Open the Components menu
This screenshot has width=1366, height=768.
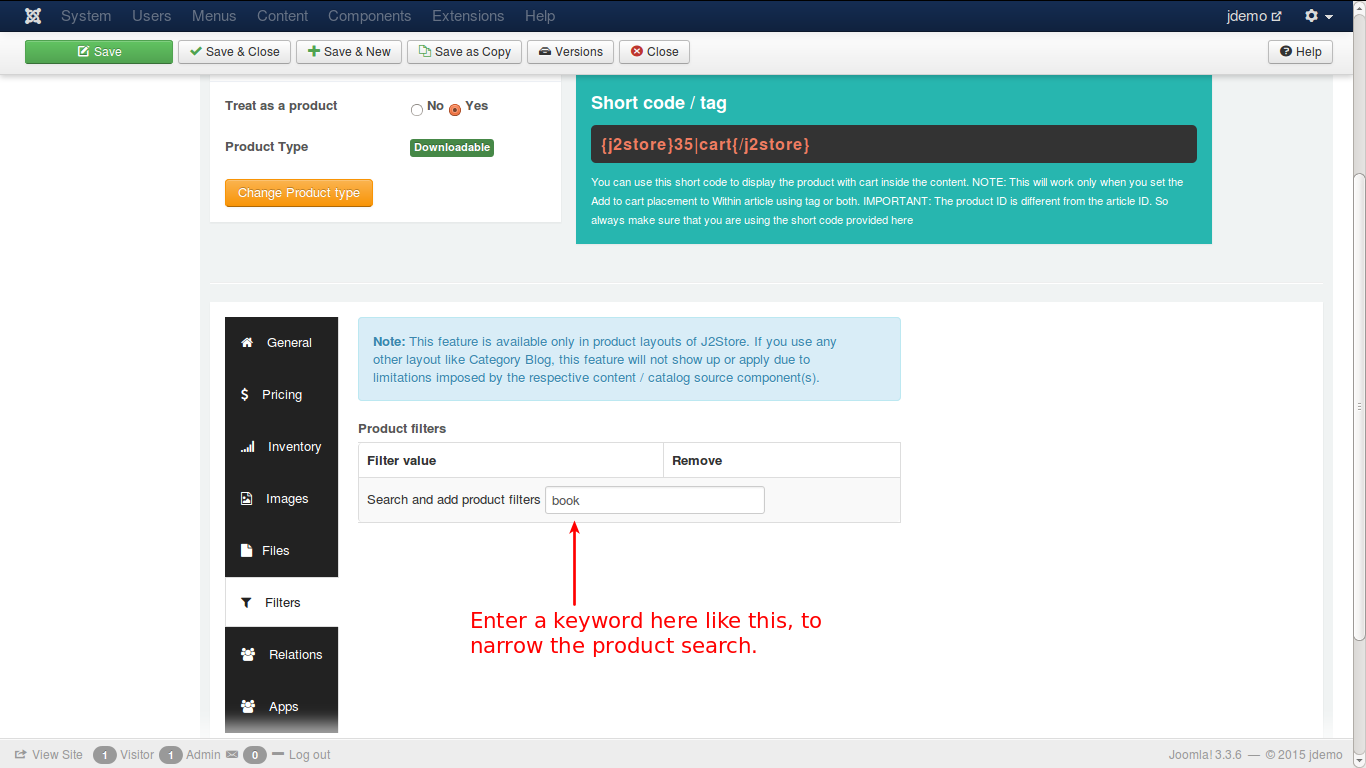click(x=369, y=16)
